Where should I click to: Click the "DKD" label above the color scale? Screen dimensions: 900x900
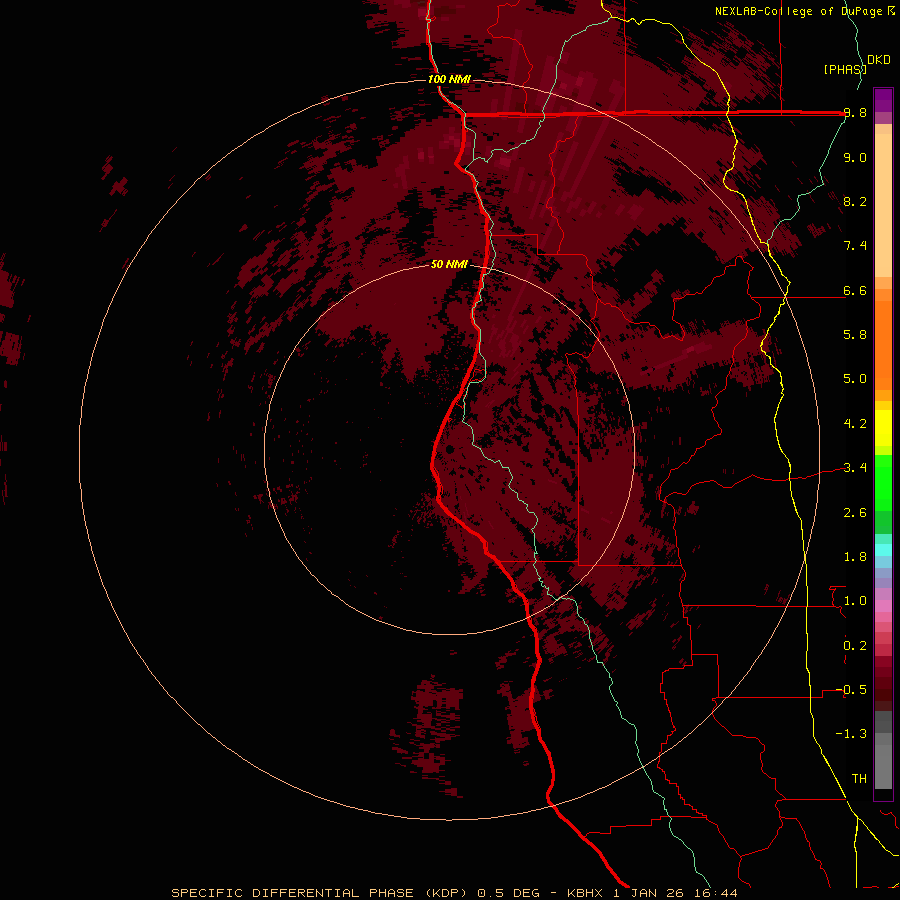point(878,60)
